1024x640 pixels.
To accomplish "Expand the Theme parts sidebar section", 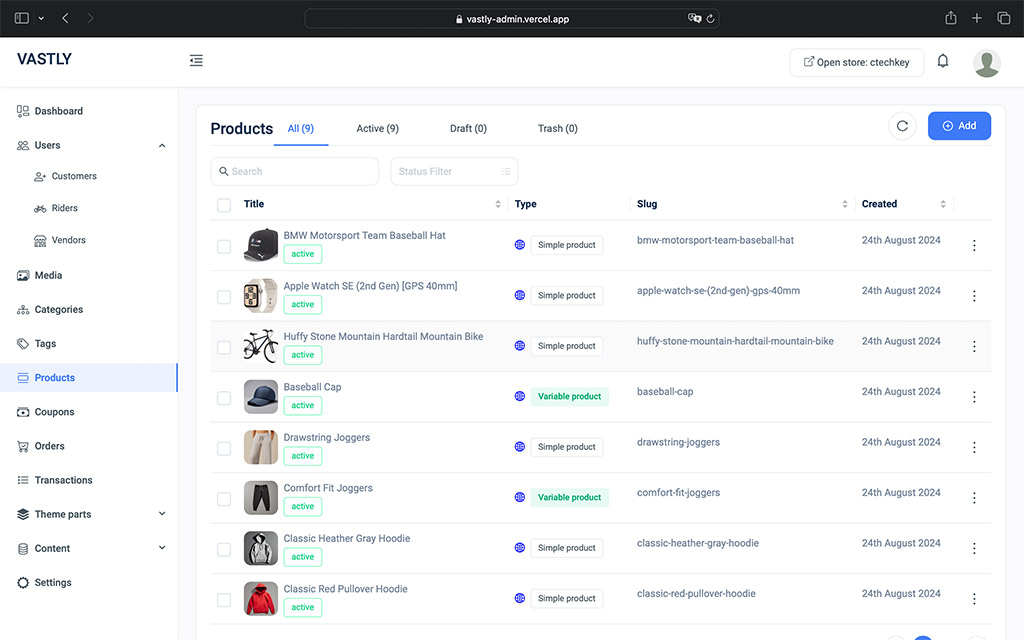I will coord(162,514).
